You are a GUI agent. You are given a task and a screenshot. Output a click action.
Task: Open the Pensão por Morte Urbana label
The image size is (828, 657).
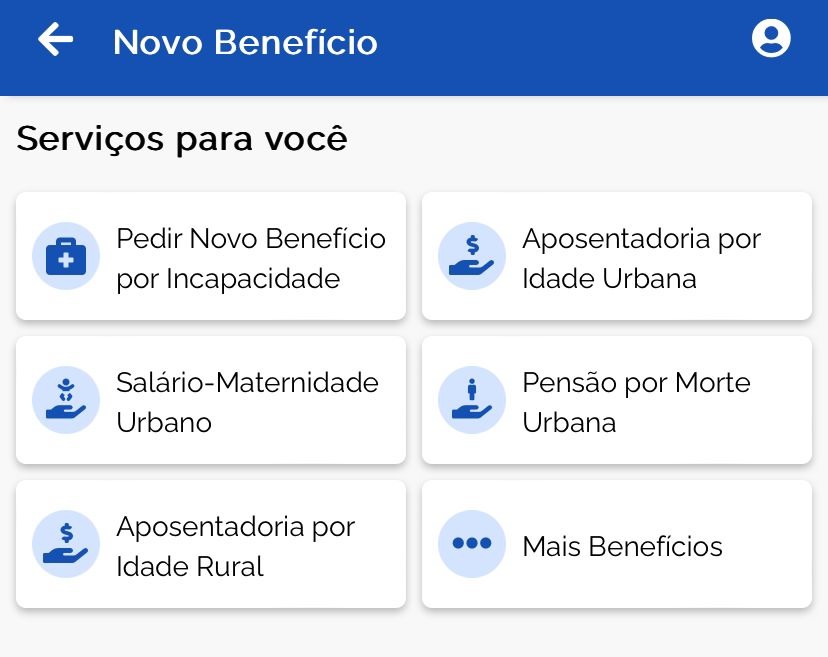coord(636,402)
